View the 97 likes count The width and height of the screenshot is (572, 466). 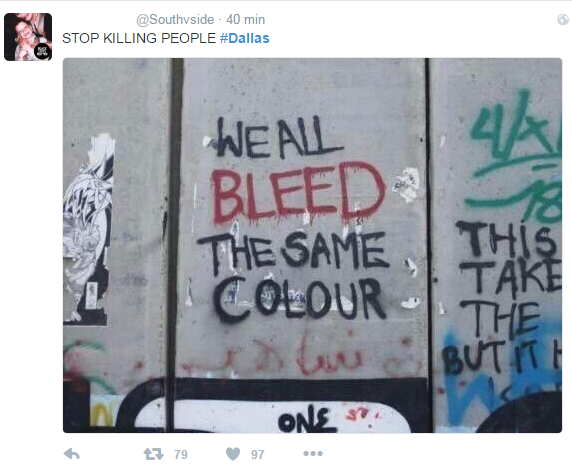click(x=258, y=454)
